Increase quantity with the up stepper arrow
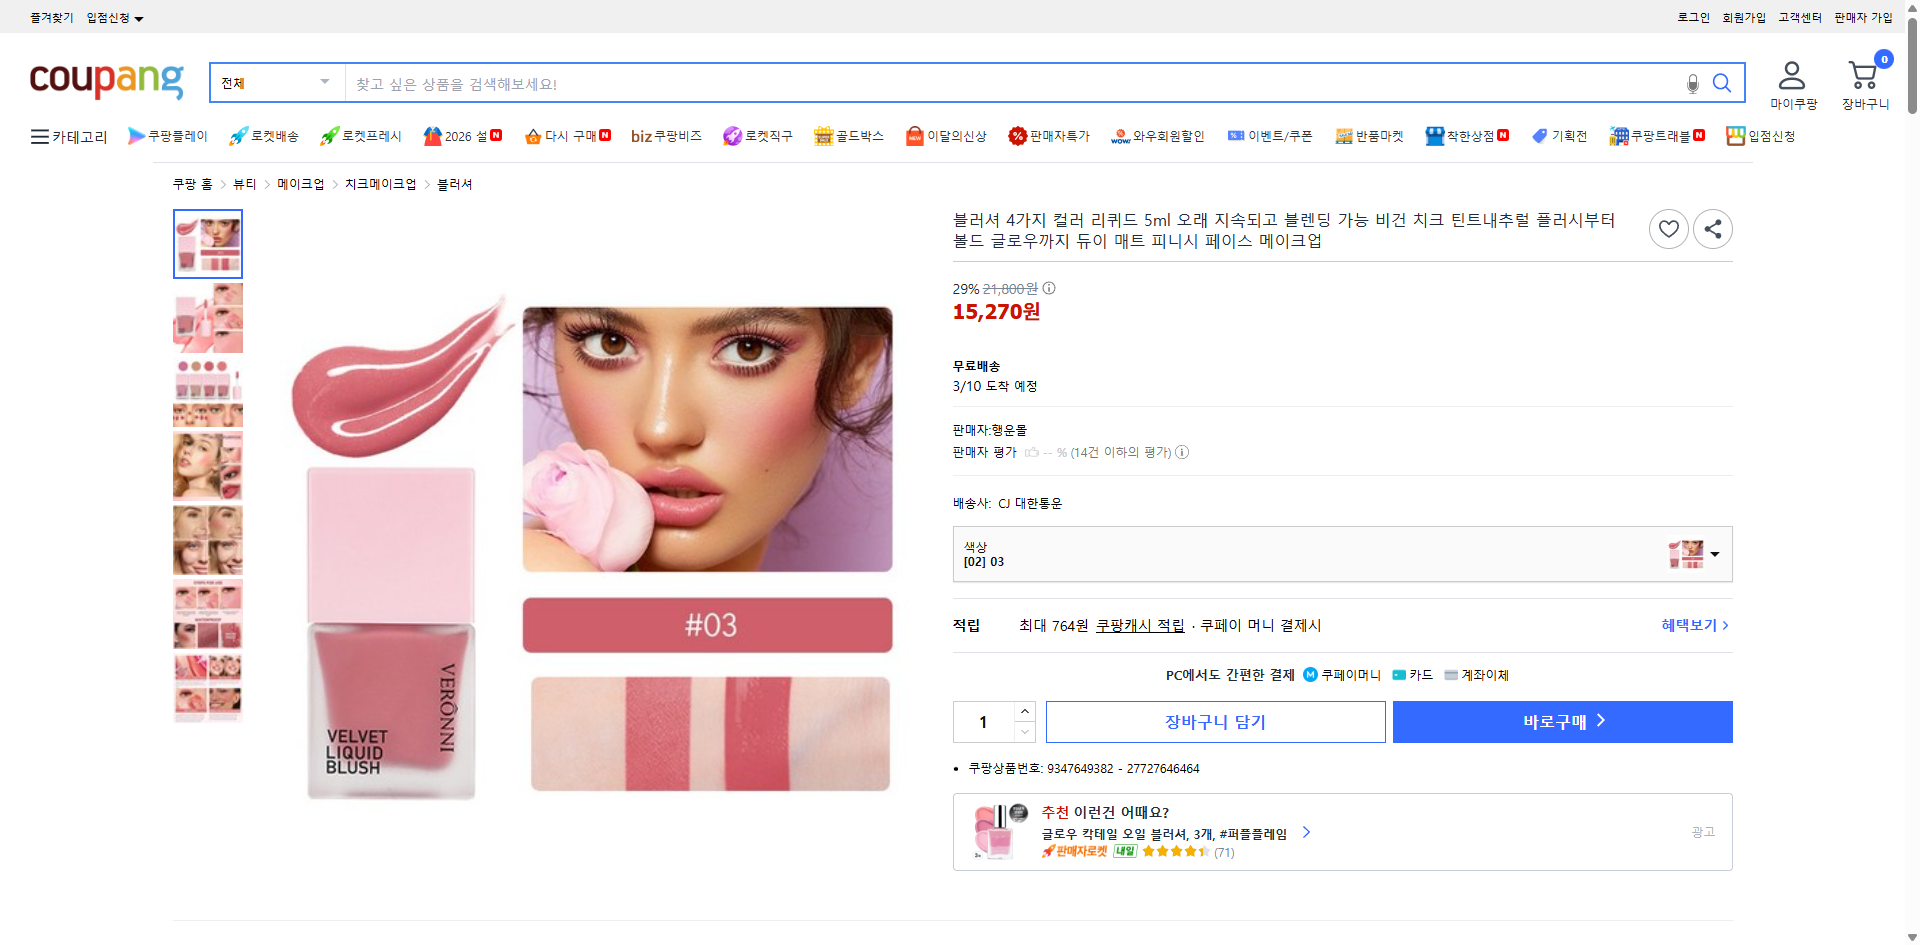The image size is (1920, 945). [1023, 711]
